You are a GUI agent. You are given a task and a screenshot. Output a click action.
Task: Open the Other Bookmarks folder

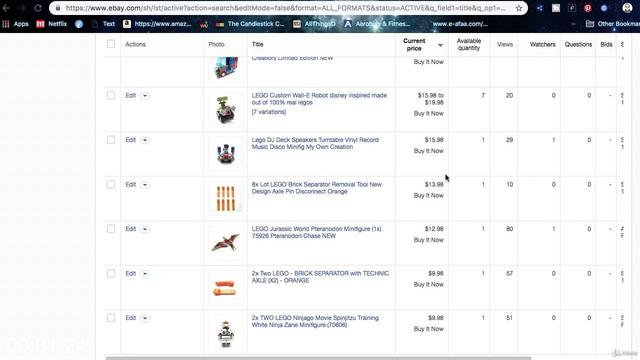(x=613, y=24)
